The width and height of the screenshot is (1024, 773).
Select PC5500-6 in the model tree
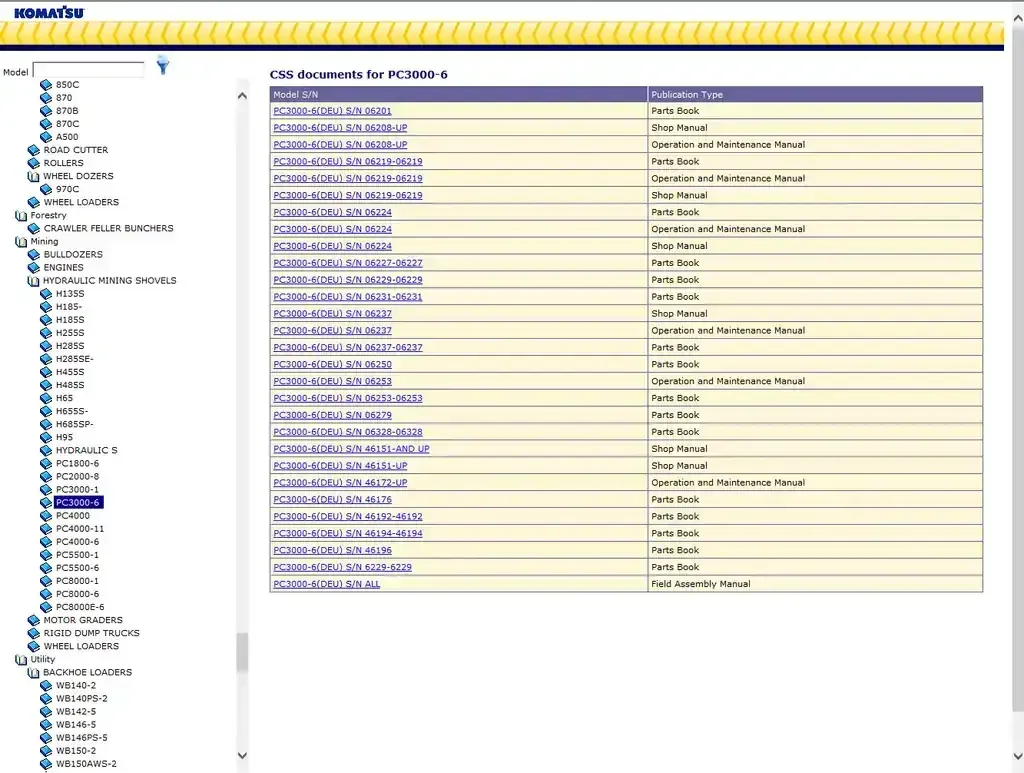(77, 568)
